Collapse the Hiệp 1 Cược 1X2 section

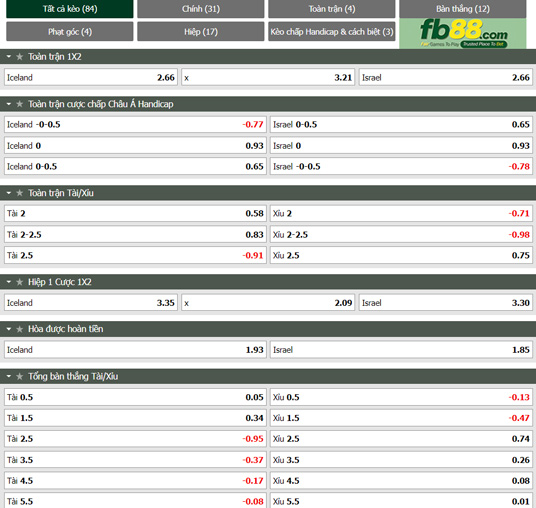(9, 282)
